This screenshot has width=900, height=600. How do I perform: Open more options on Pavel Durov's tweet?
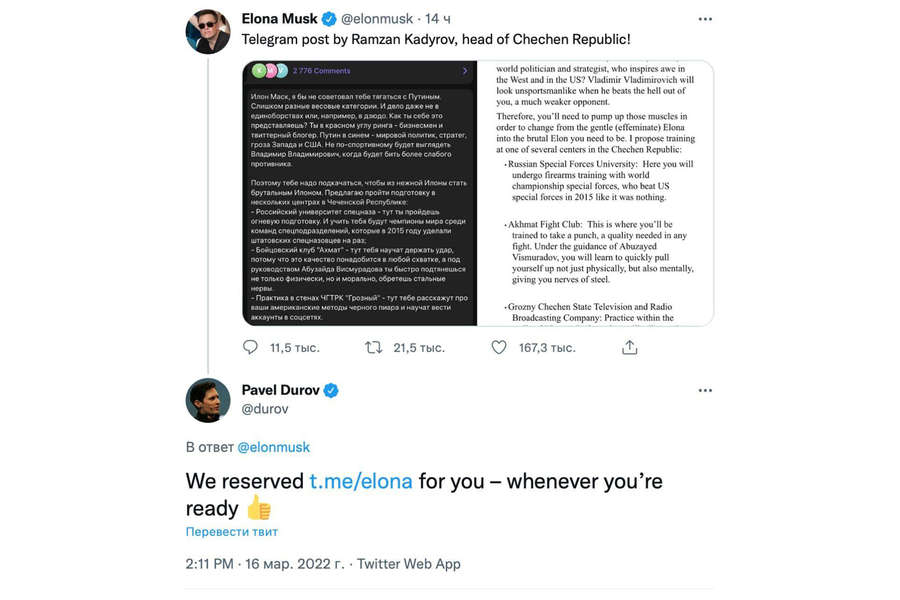[705, 390]
